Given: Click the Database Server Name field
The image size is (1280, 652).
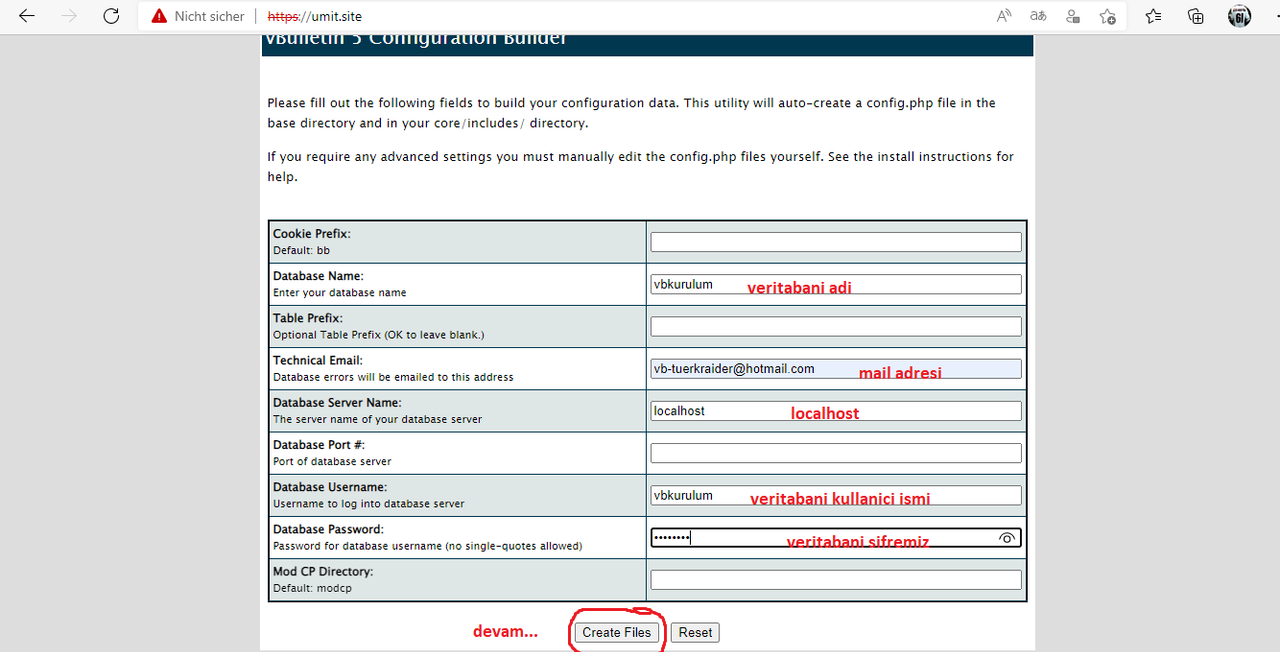Looking at the screenshot, I should click(x=836, y=411).
